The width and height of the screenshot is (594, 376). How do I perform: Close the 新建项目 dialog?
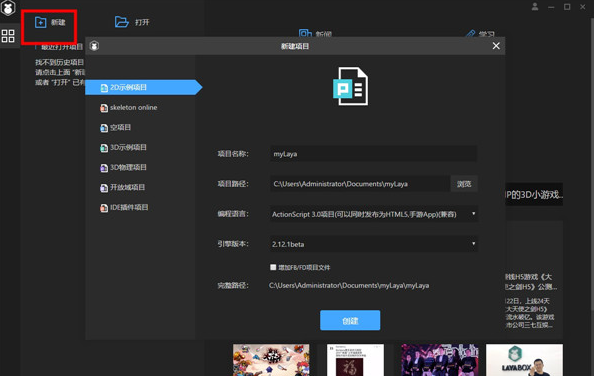point(496,46)
